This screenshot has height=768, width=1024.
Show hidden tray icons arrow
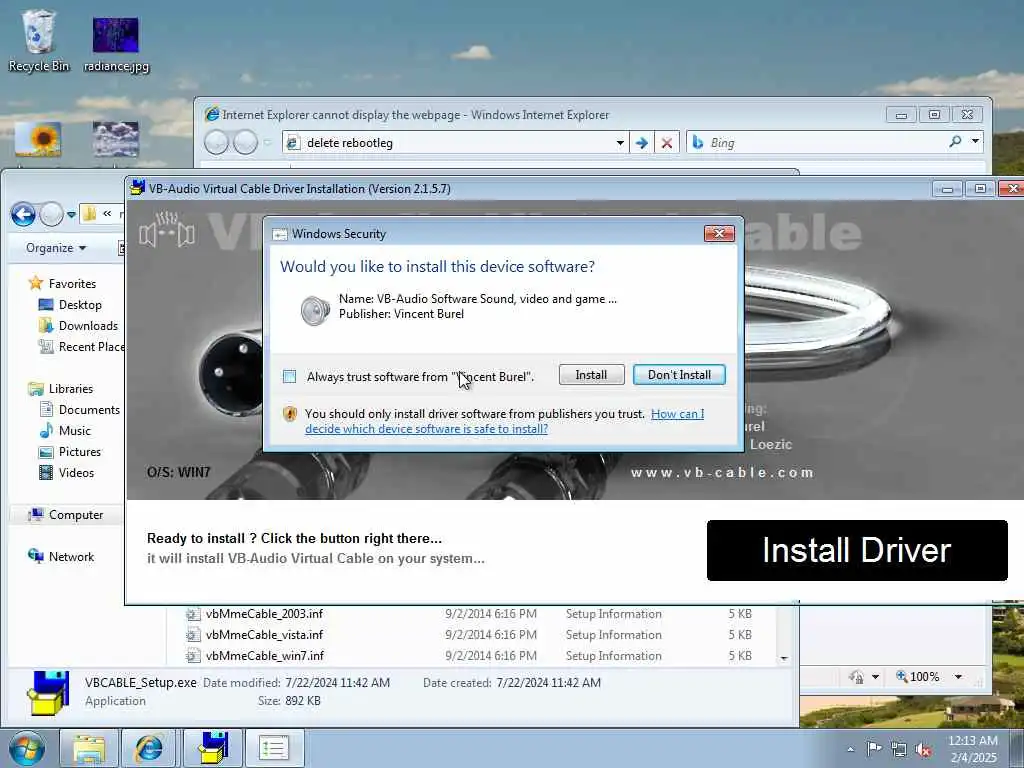coord(850,749)
